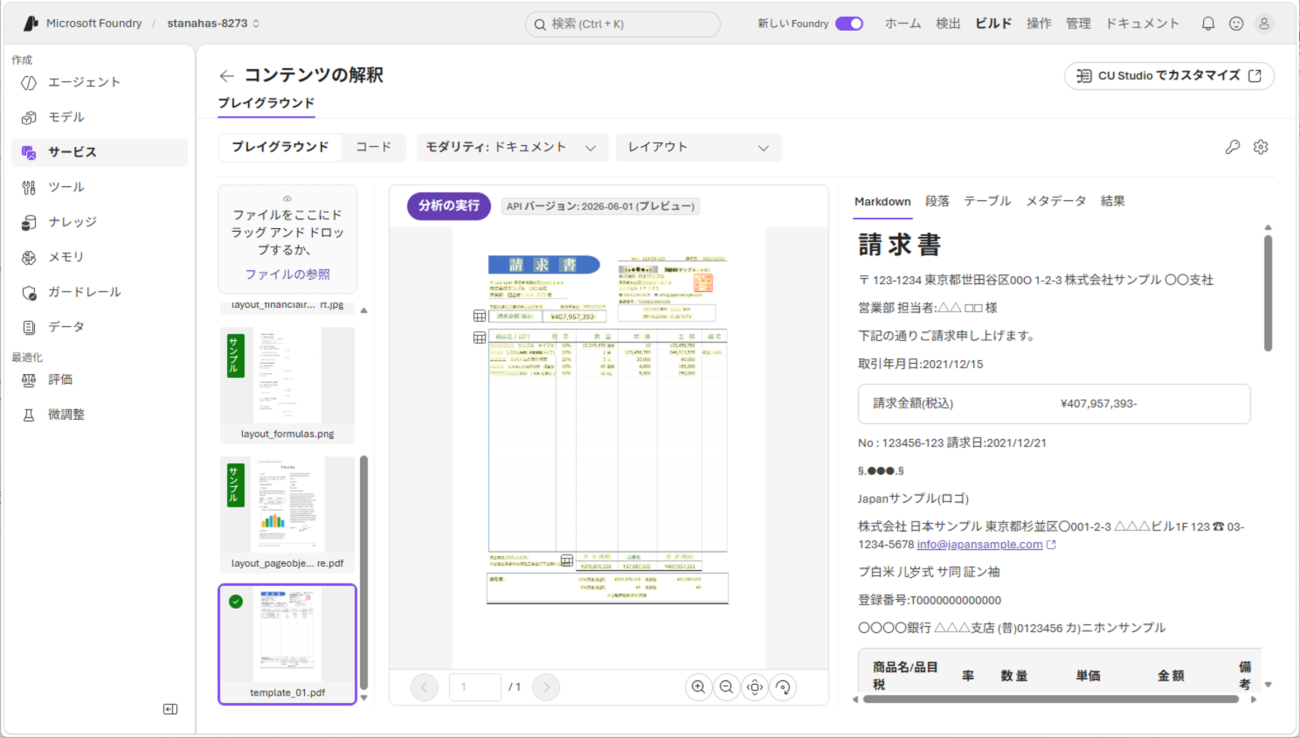Image resolution: width=1300 pixels, height=738 pixels.
Task: Open ドキュメント in top navigation
Action: click(1142, 23)
